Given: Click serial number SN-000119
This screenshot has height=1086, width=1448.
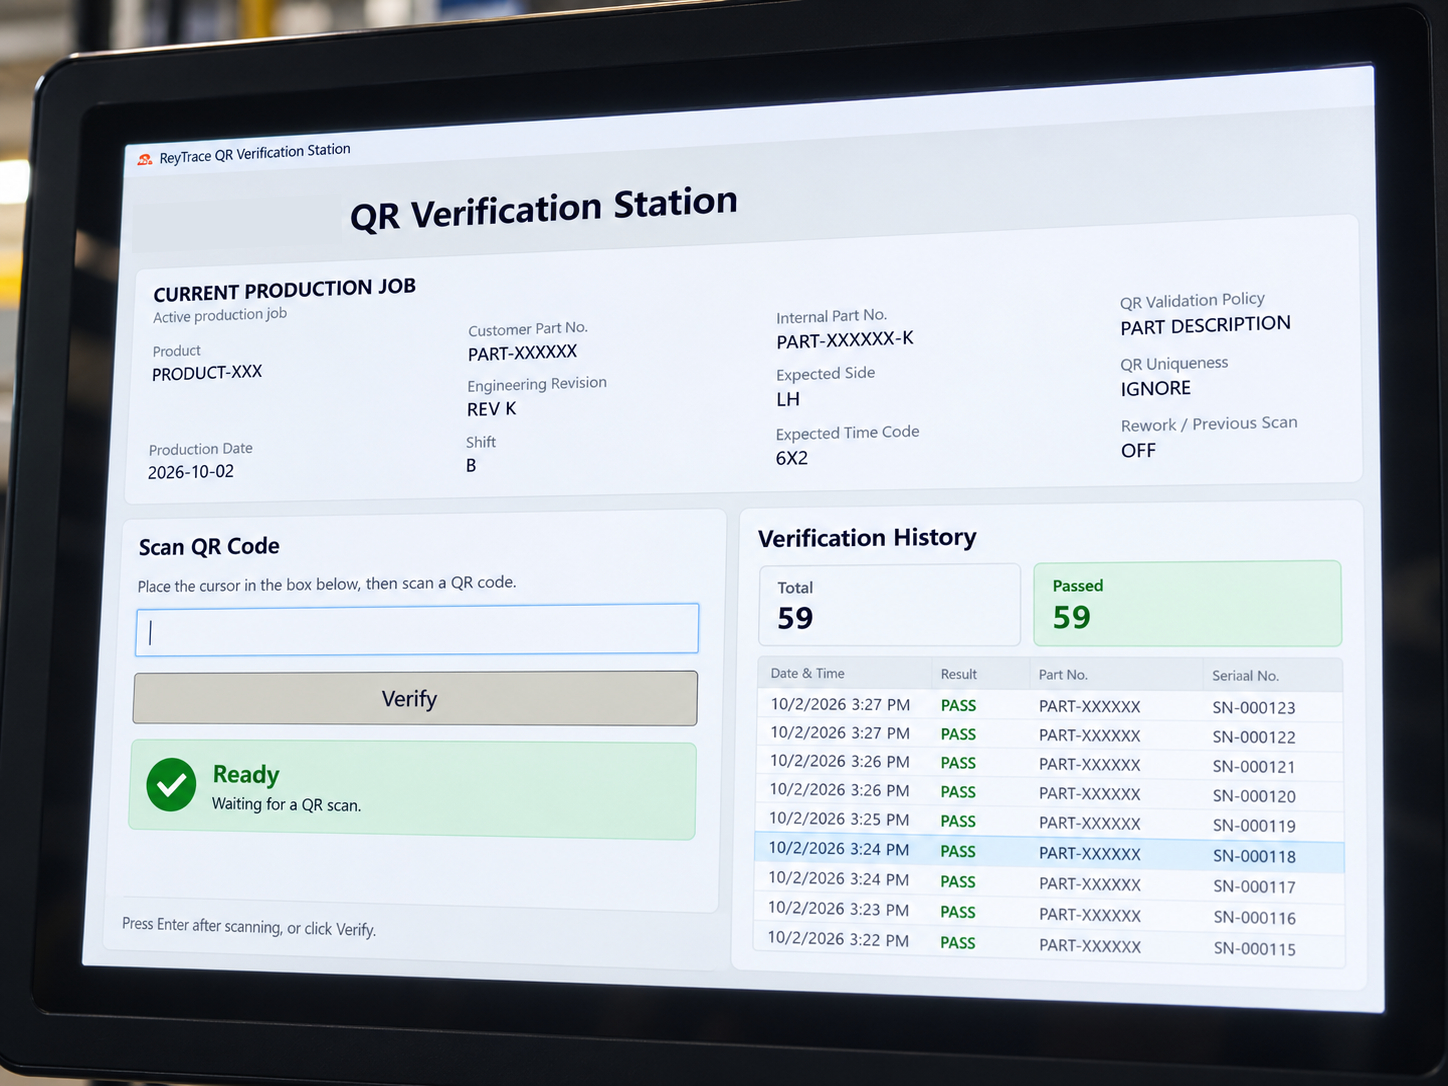Looking at the screenshot, I should point(1254,826).
